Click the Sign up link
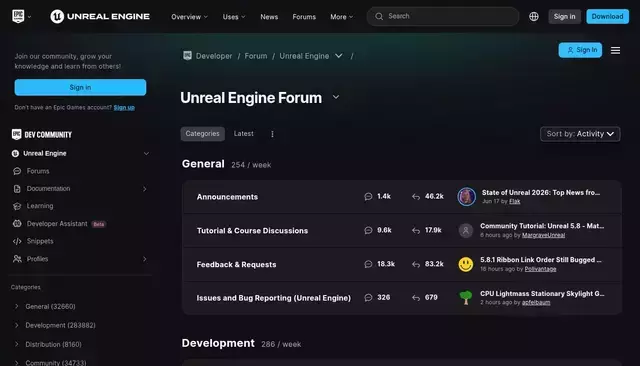Screen dimensions: 640x366 tap(124, 107)
